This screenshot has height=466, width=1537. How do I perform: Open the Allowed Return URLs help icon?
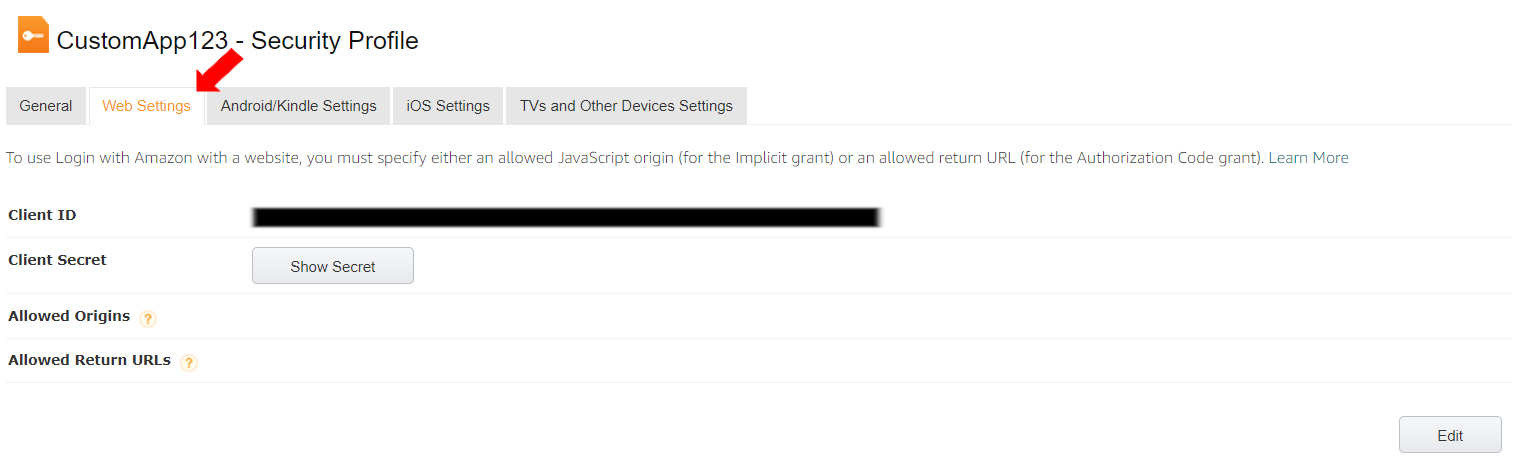189,363
